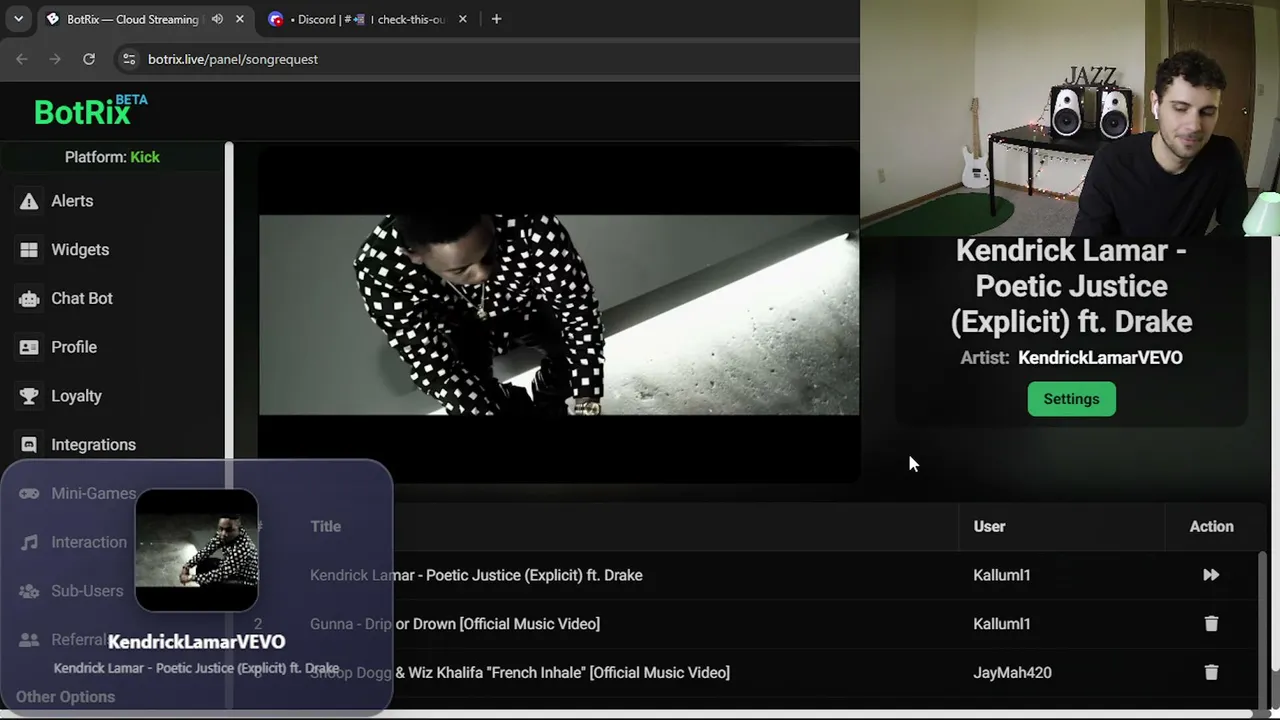Click the Platform: Kick label
1280x720 pixels.
(x=112, y=157)
